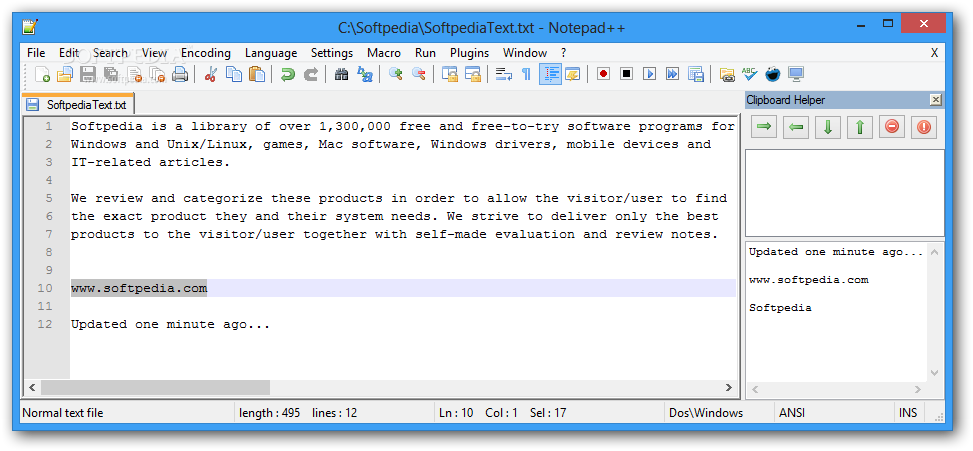Open the Encoding menu
The width and height of the screenshot is (973, 451).
(x=206, y=53)
